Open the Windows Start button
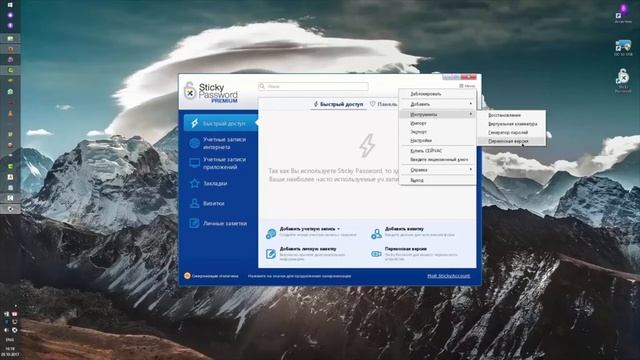The width and height of the screenshot is (640, 360). 10,5
